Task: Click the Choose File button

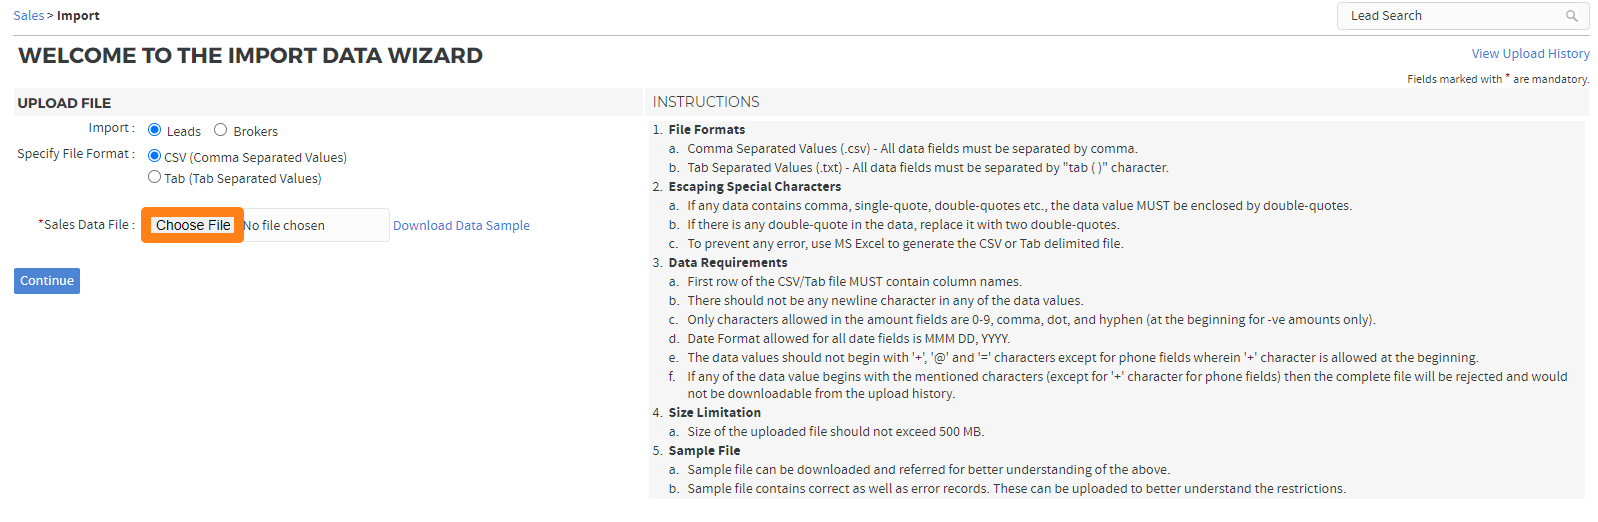Action: [193, 225]
